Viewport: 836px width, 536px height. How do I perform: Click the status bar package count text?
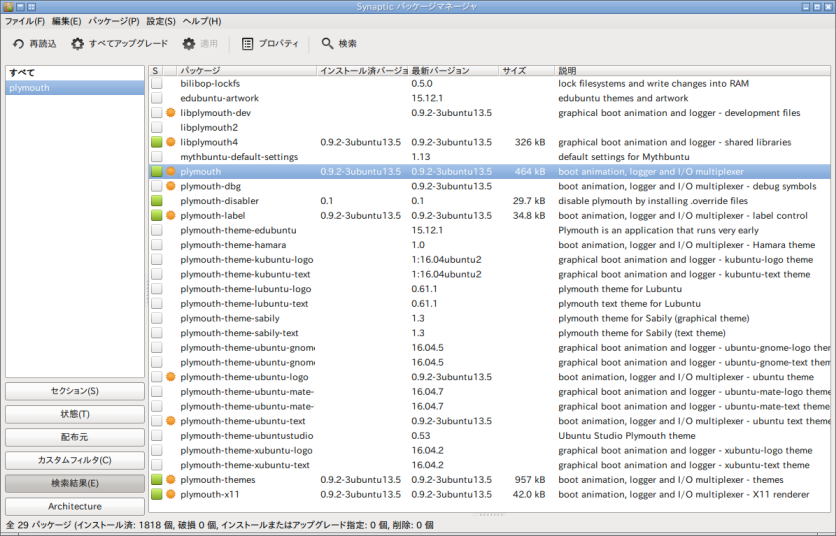click(220, 525)
